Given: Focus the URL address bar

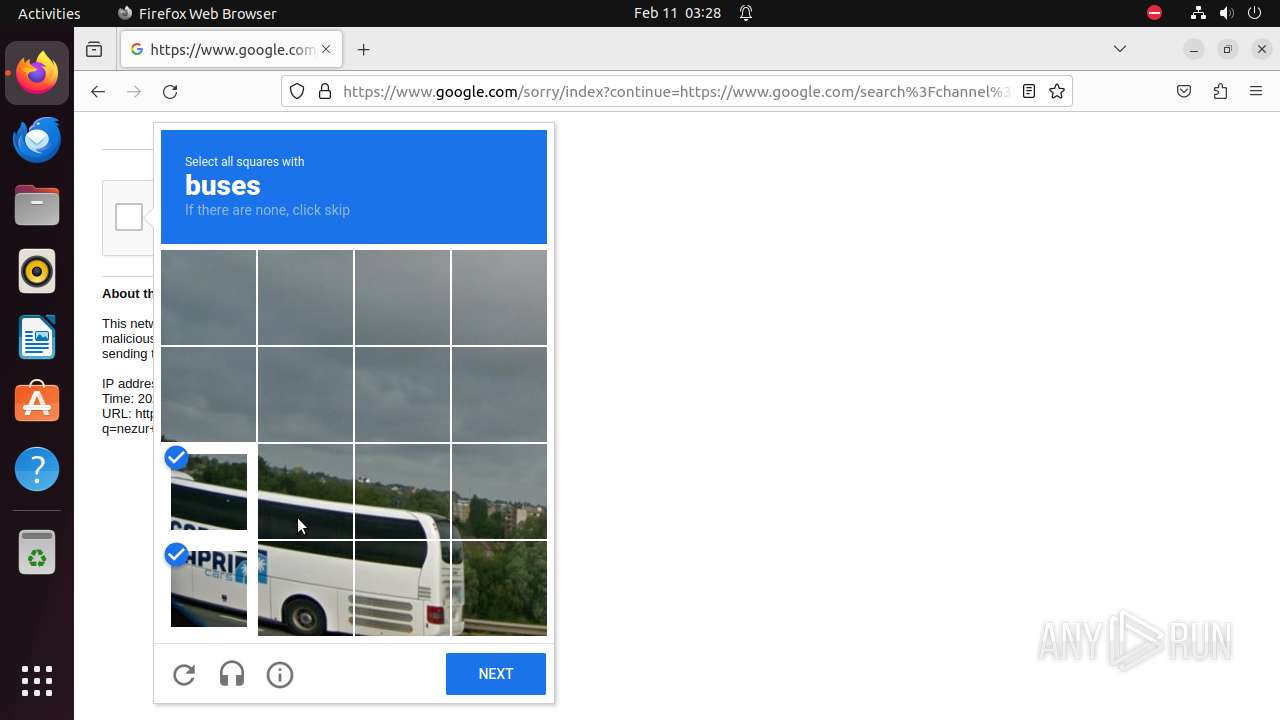Looking at the screenshot, I should click(676, 91).
